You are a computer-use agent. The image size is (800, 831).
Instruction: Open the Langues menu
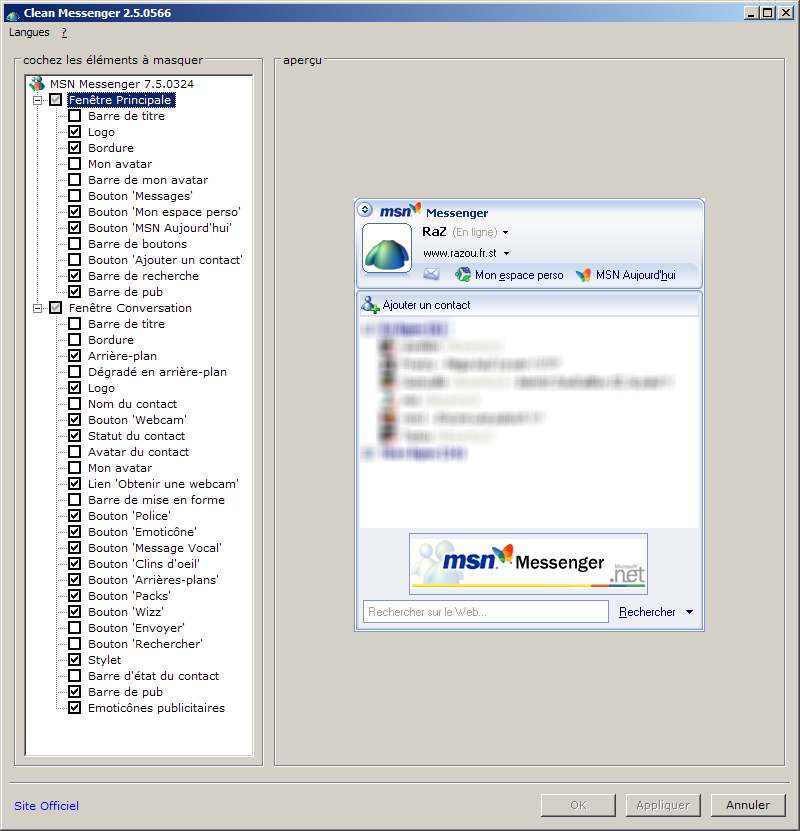coord(29,32)
